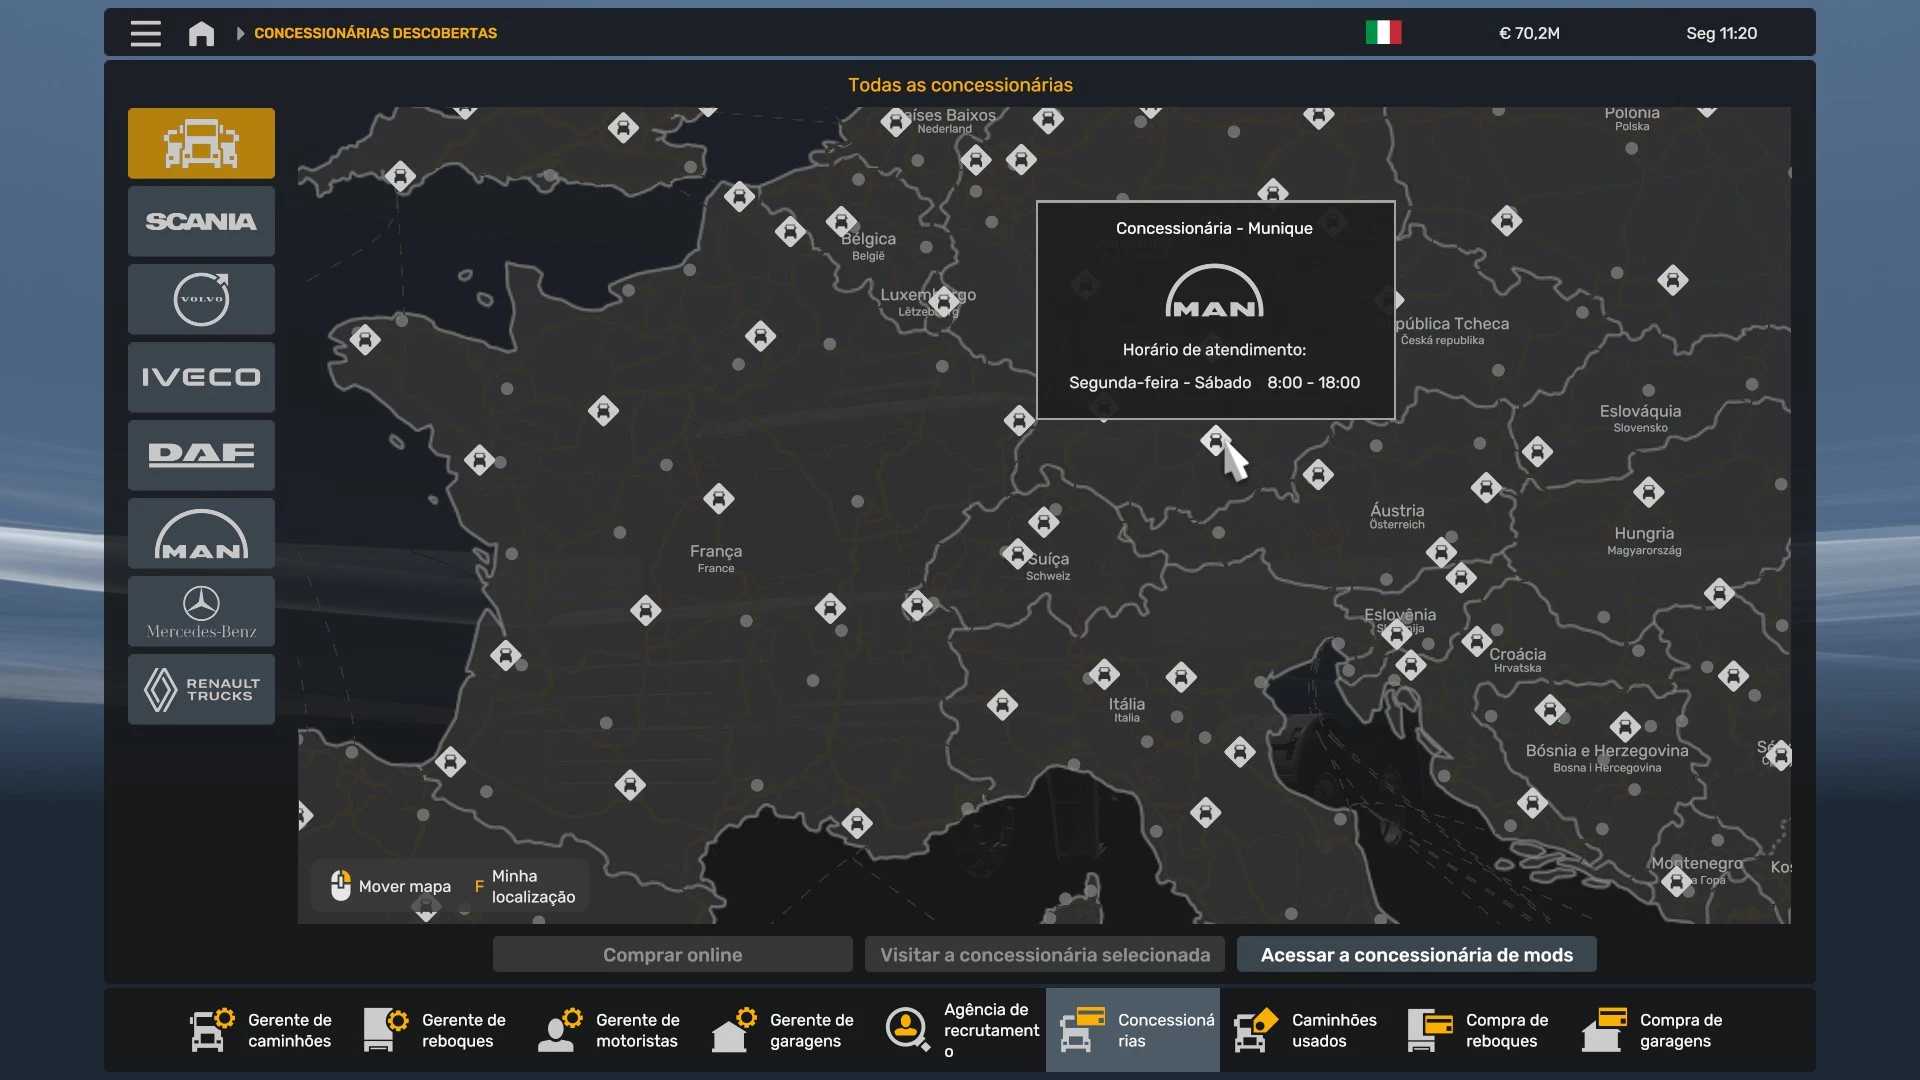Select all-brands truck filter at top
The height and width of the screenshot is (1080, 1920).
201,143
